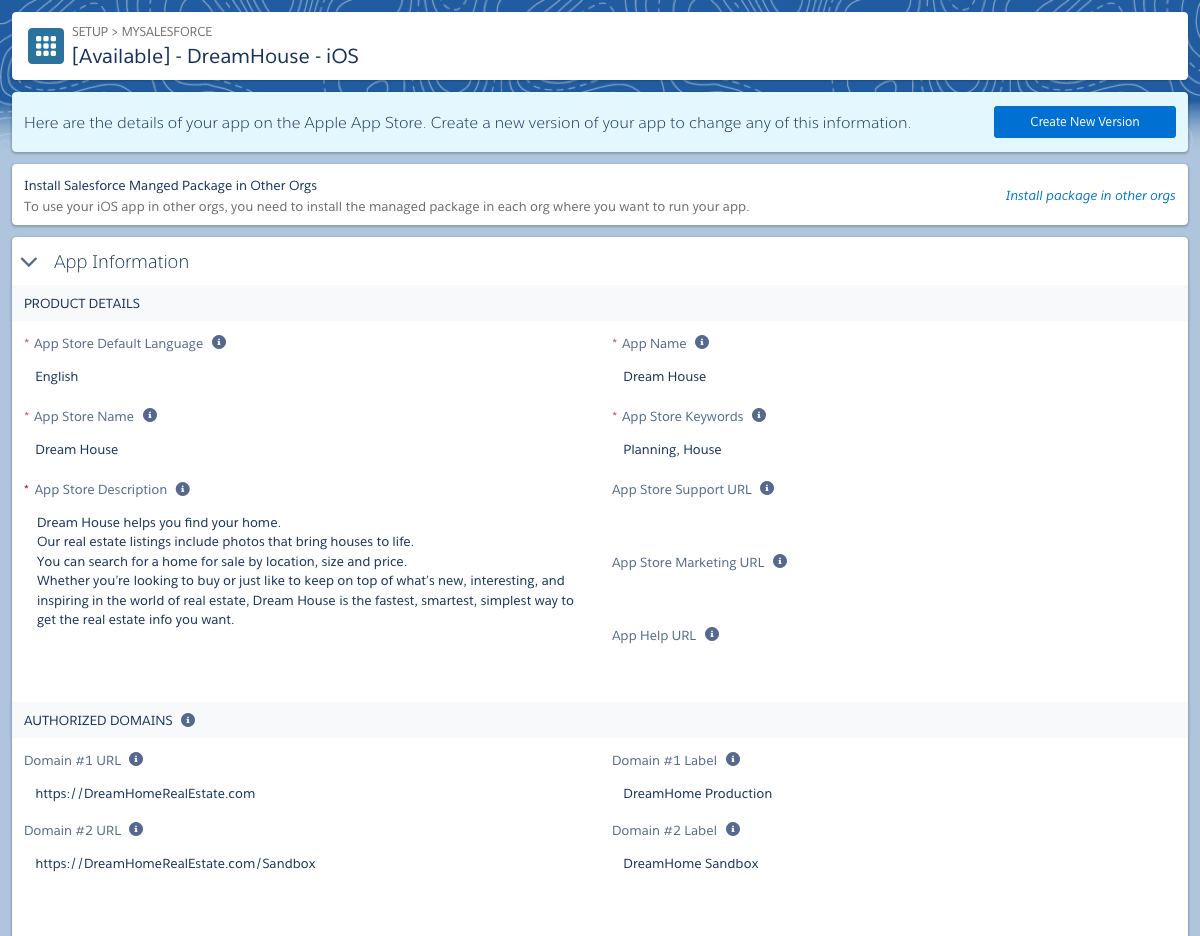1200x936 pixels.
Task: Click App Store Support URL info icon
Action: 767,488
